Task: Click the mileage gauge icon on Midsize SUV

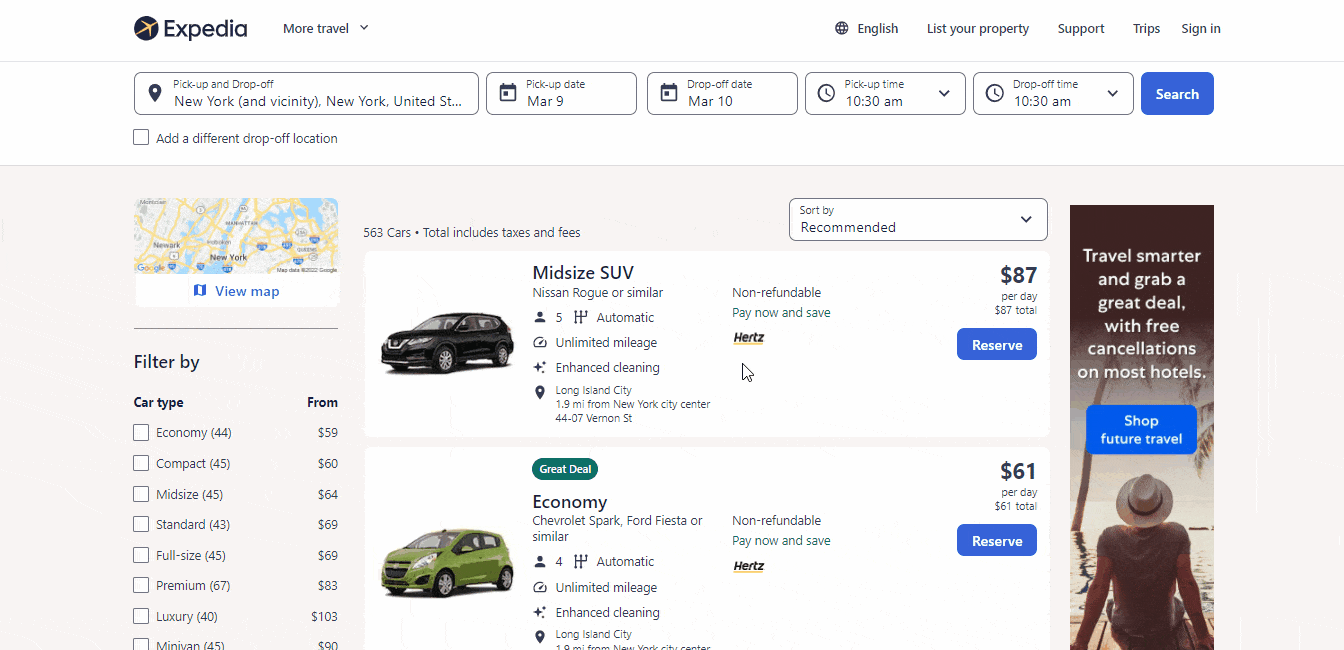Action: pyautogui.click(x=540, y=342)
